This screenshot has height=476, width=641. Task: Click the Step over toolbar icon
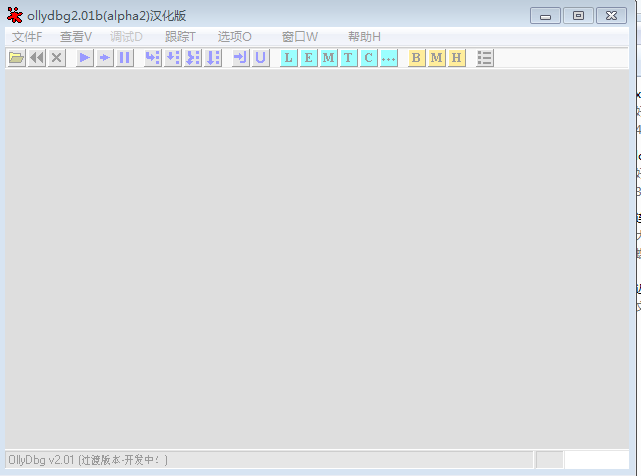tap(173, 58)
